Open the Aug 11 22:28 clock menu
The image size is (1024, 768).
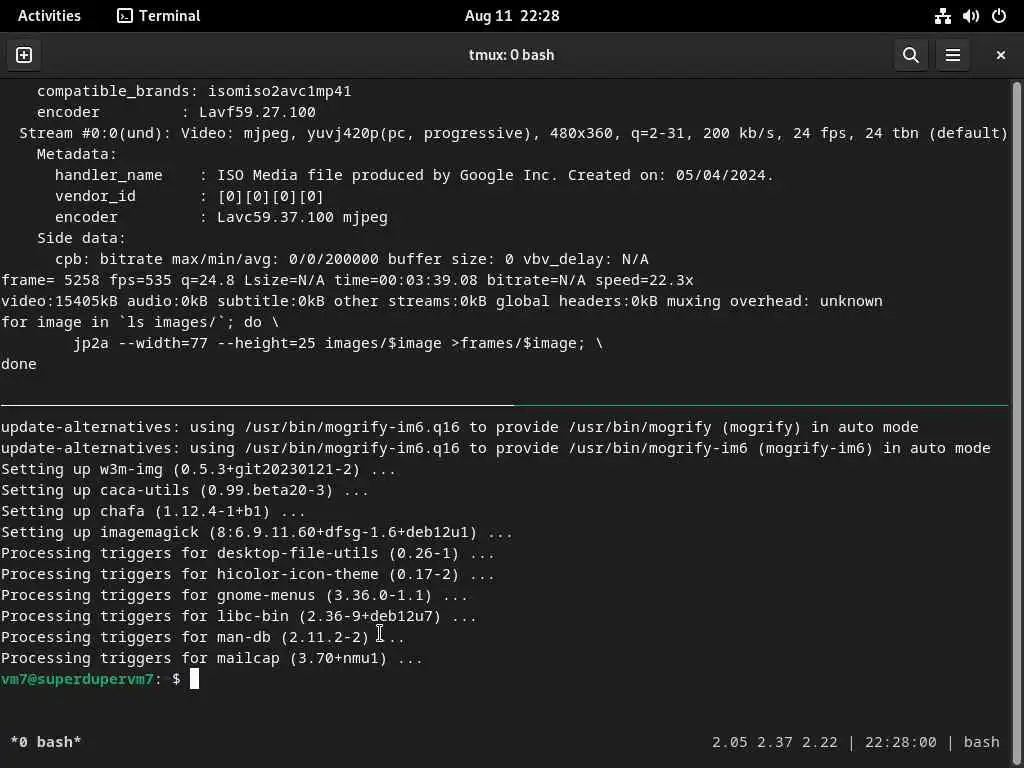(x=511, y=16)
